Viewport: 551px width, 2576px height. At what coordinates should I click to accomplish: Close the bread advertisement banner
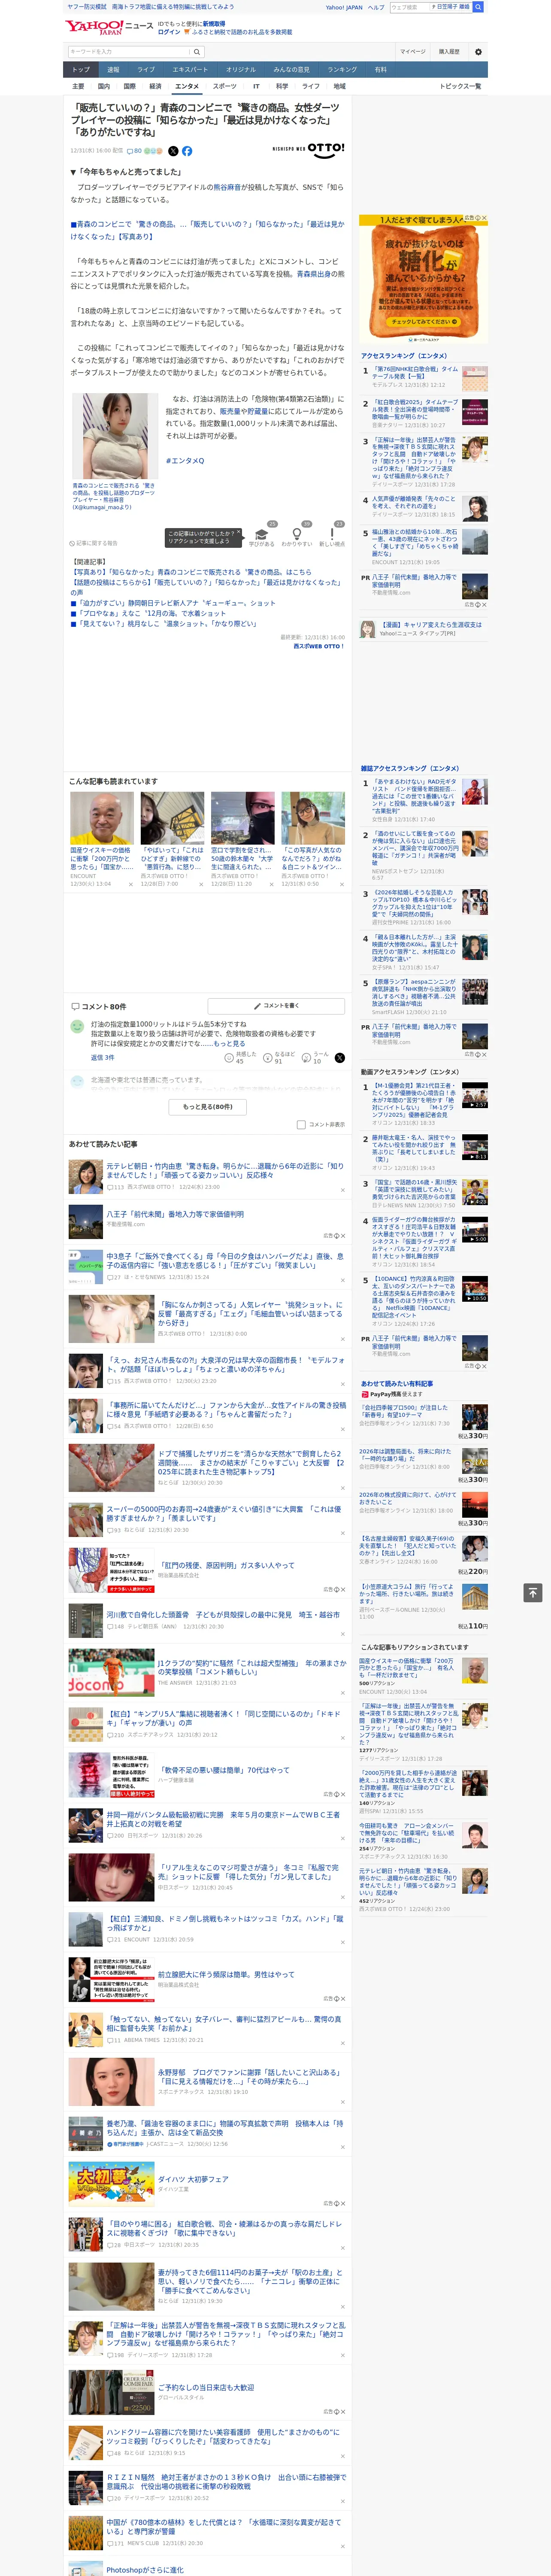point(484,218)
